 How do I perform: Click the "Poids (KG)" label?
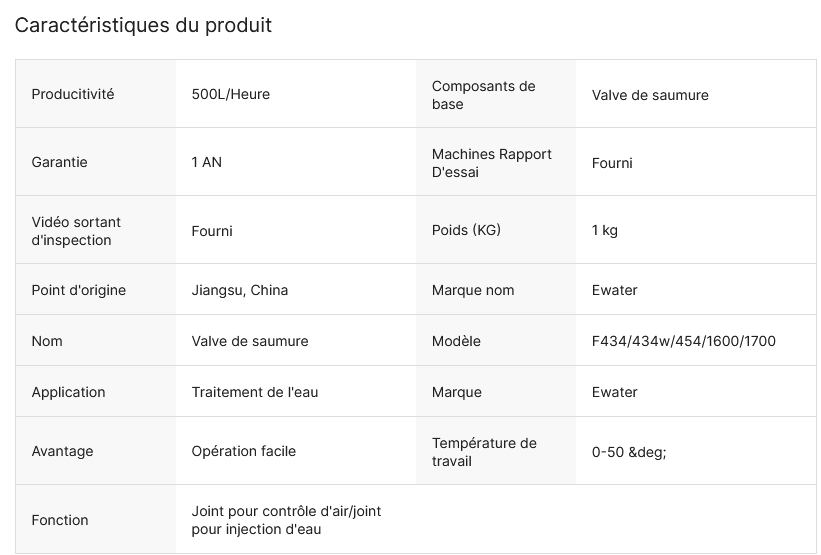[466, 230]
